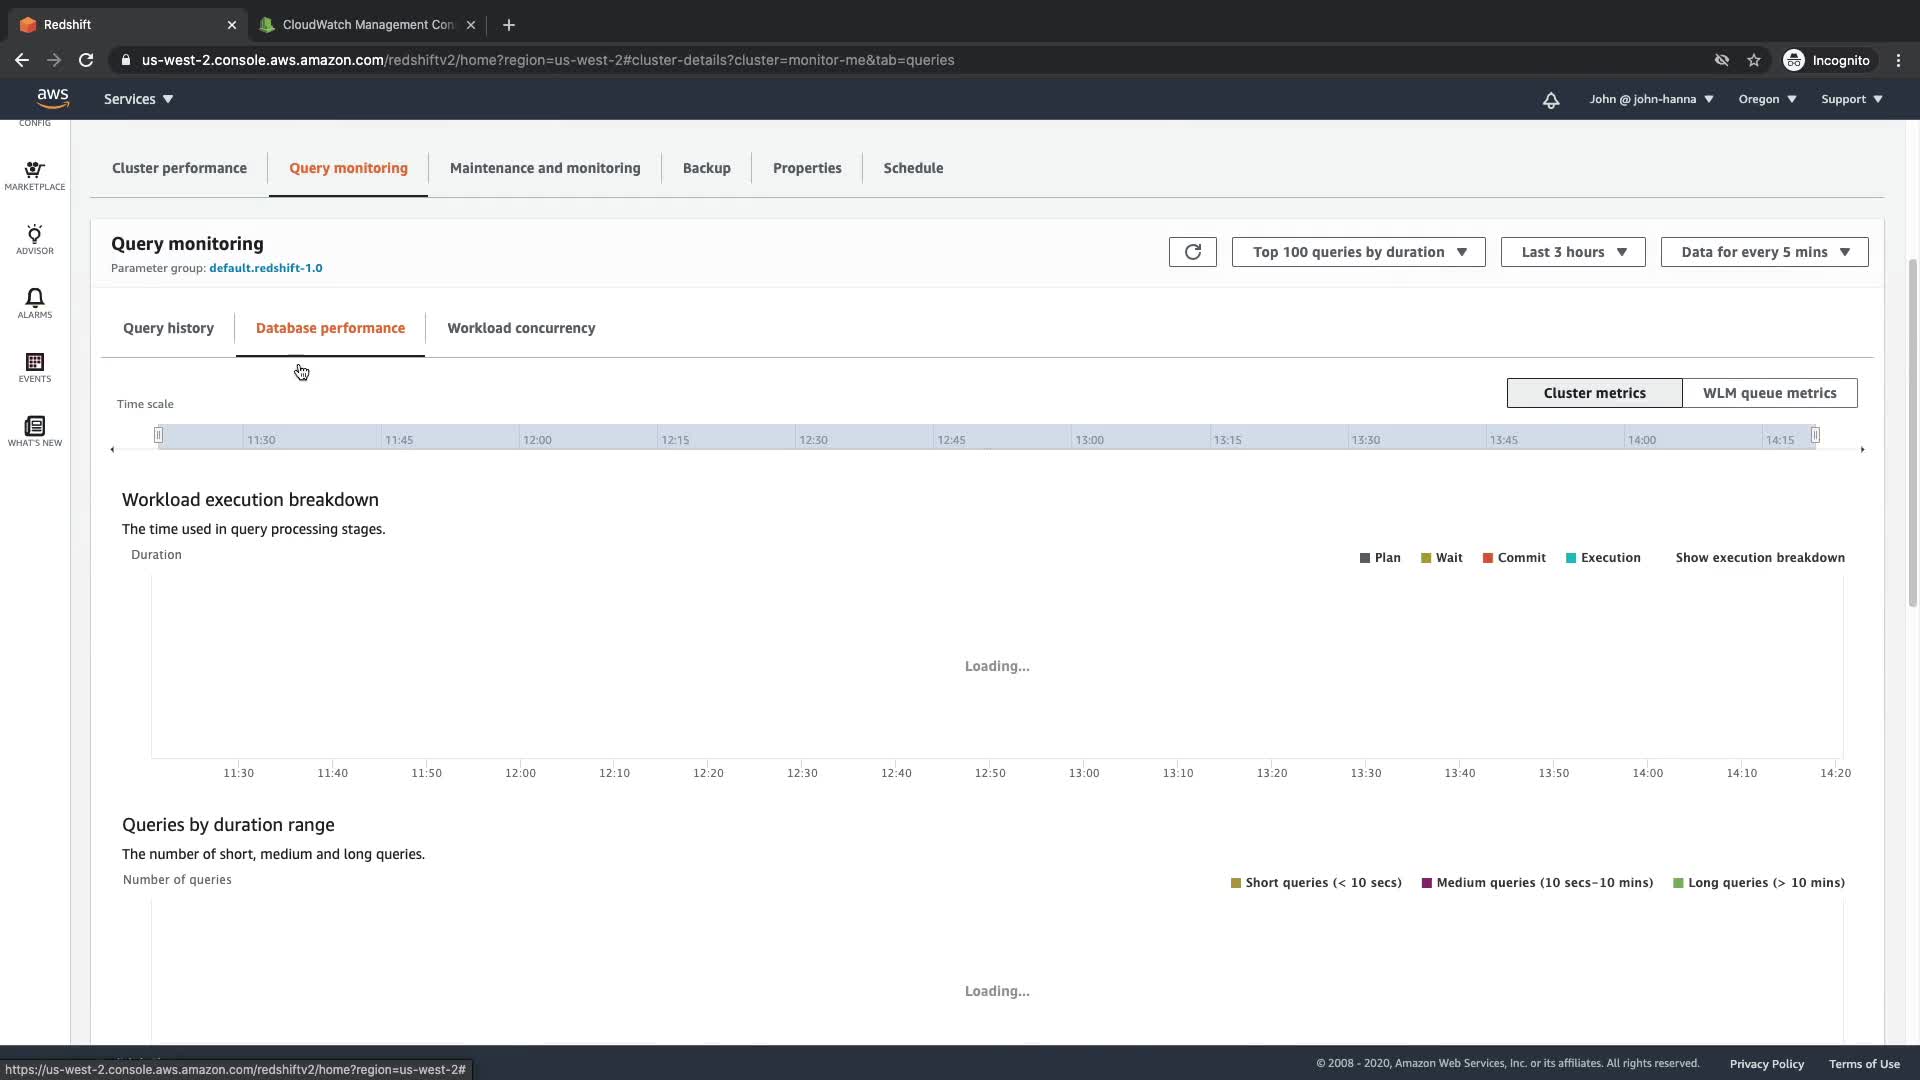Bookmark page with the star icon
Screen dimensions: 1920x1080
(x=1753, y=60)
